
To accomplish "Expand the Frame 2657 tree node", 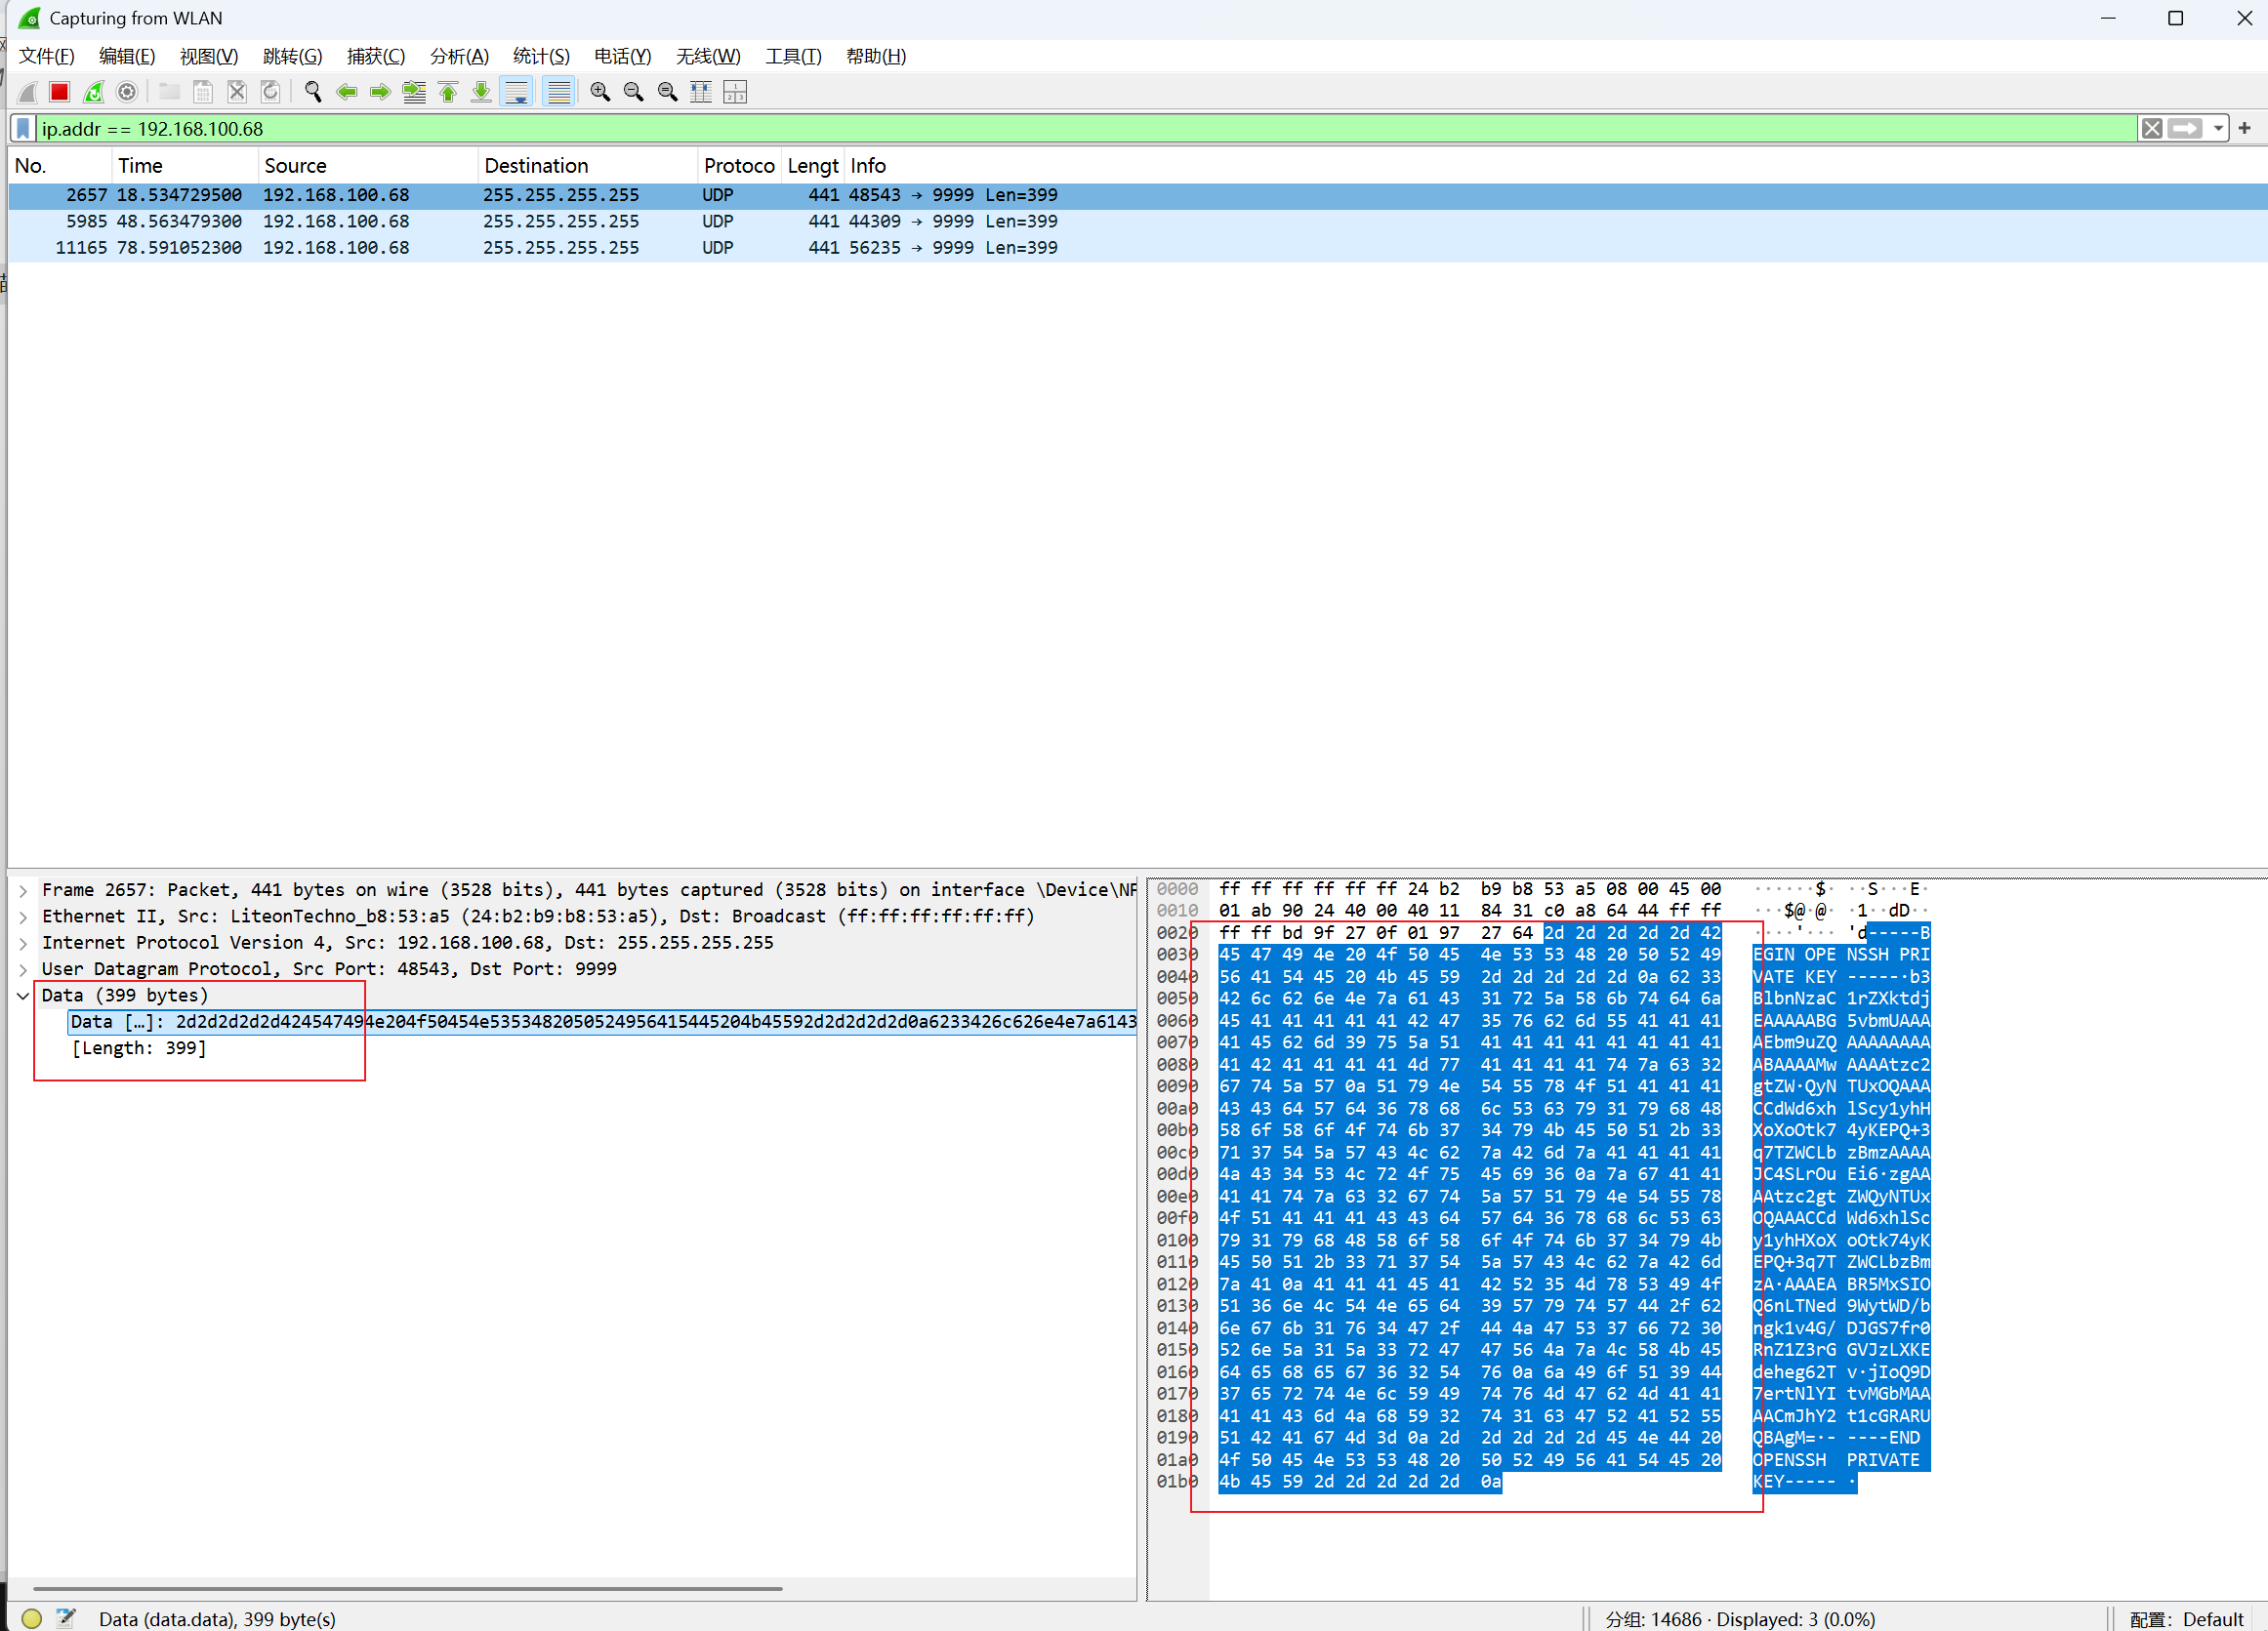I will (23, 890).
